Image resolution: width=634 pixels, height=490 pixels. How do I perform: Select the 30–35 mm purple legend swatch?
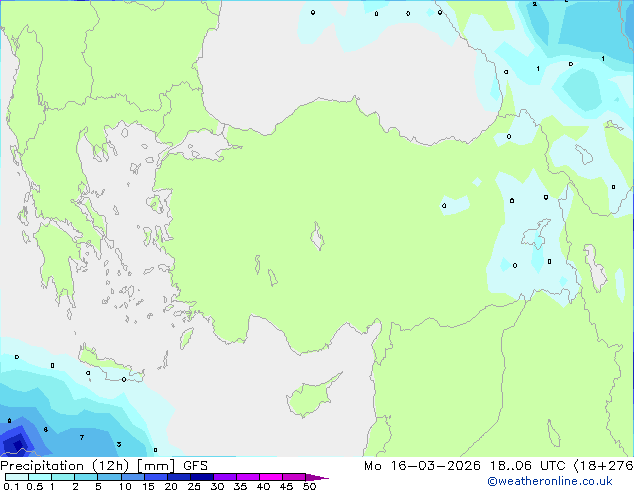pos(224,477)
